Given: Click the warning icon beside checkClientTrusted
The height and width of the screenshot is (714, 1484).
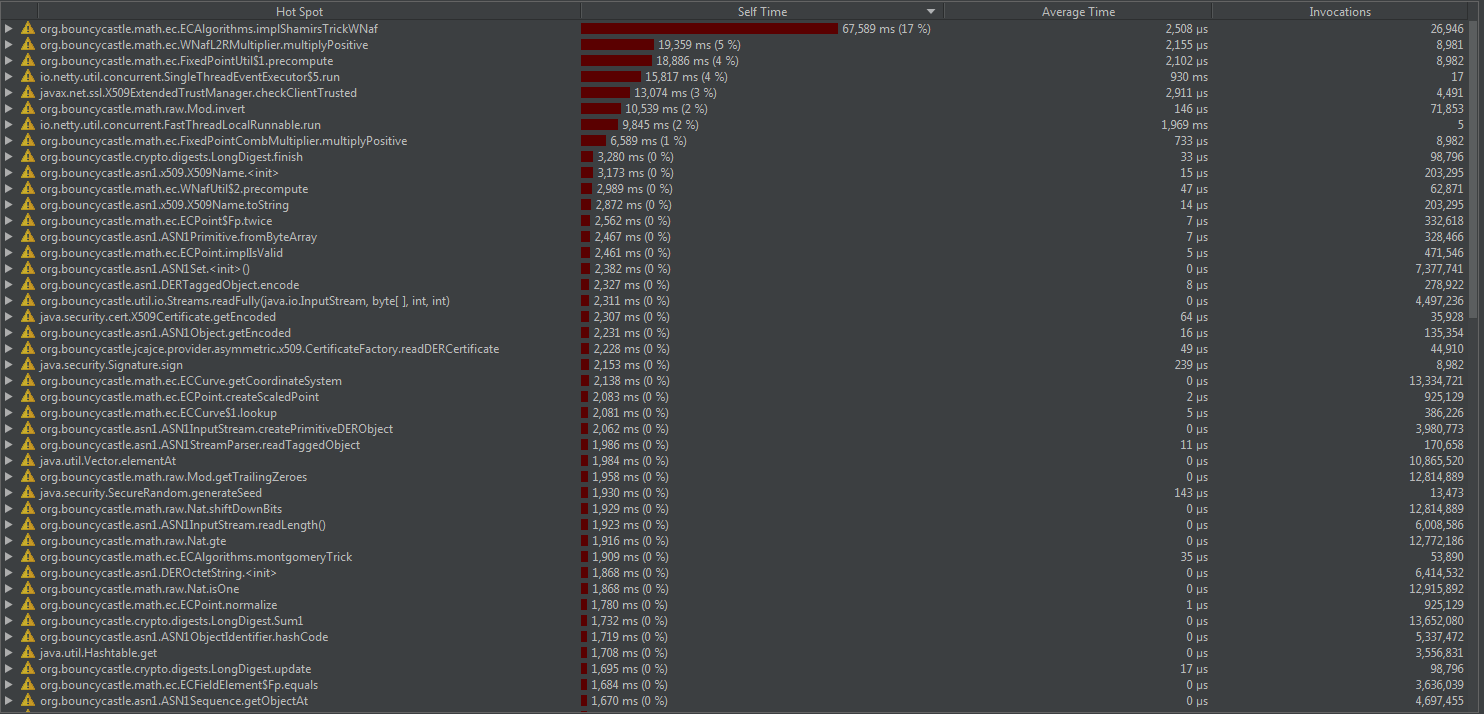Looking at the screenshot, I should [27, 92].
